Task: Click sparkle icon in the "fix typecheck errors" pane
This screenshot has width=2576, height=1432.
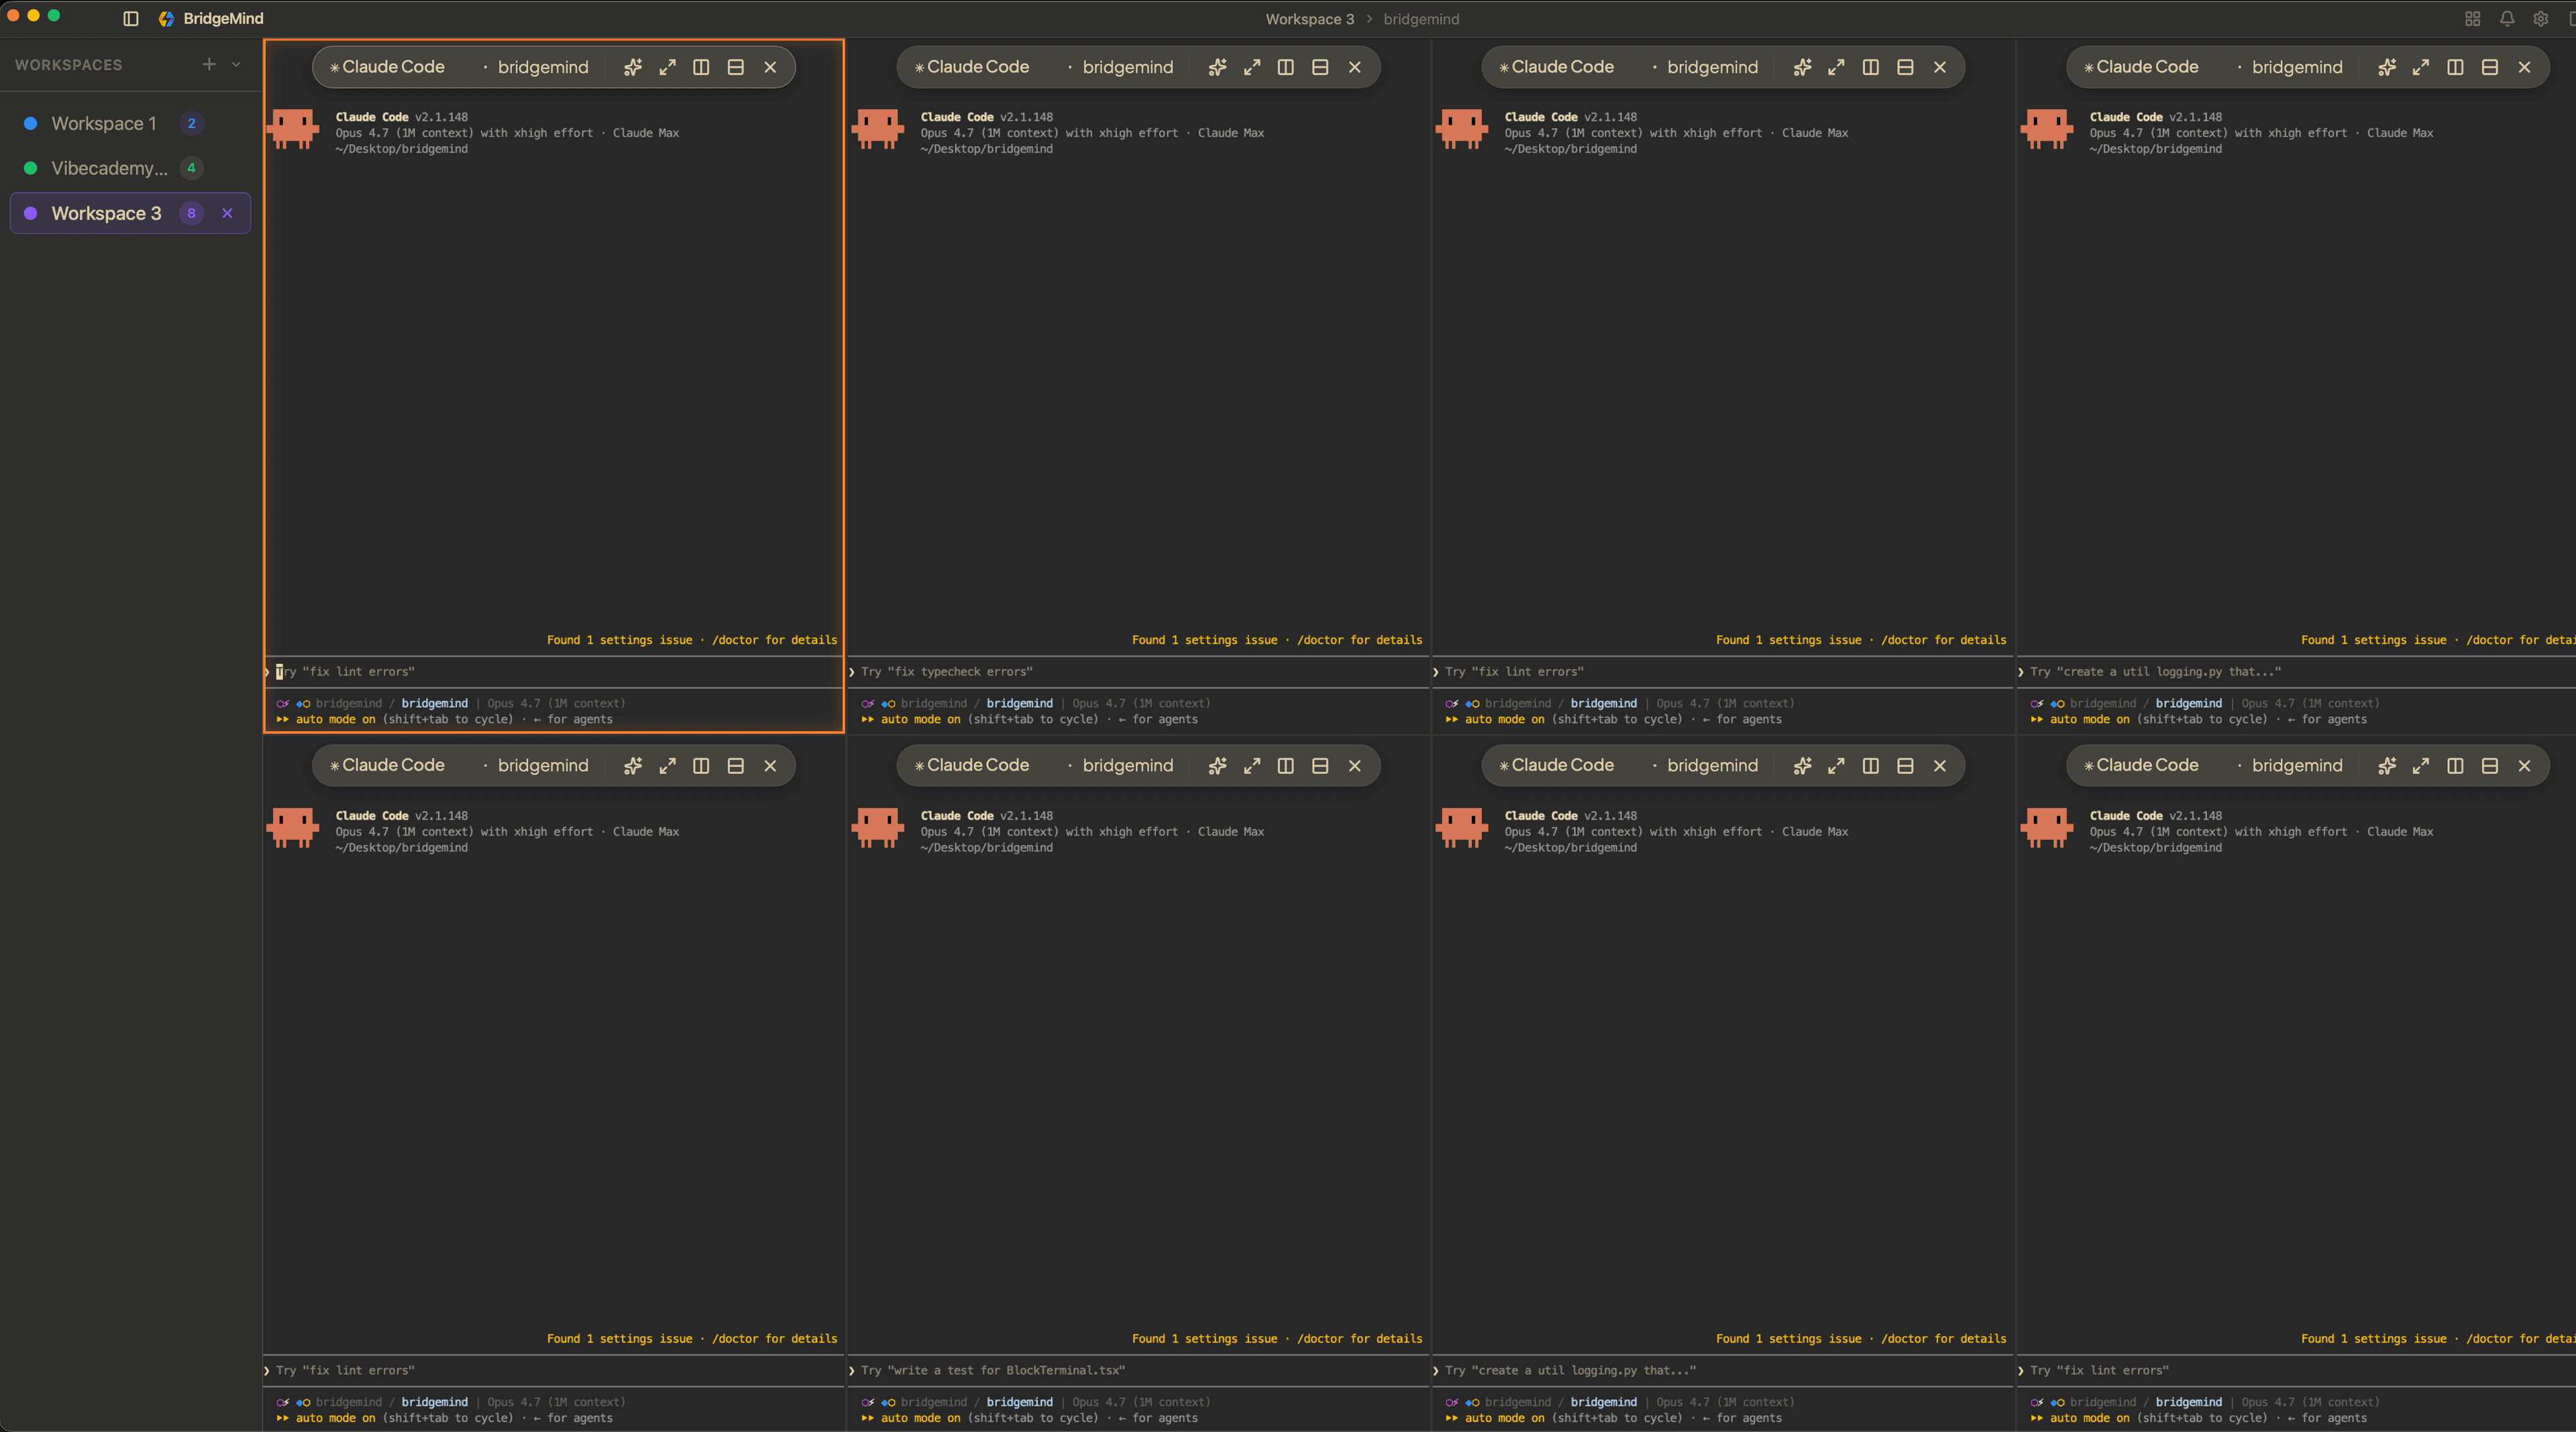Action: tap(1217, 67)
